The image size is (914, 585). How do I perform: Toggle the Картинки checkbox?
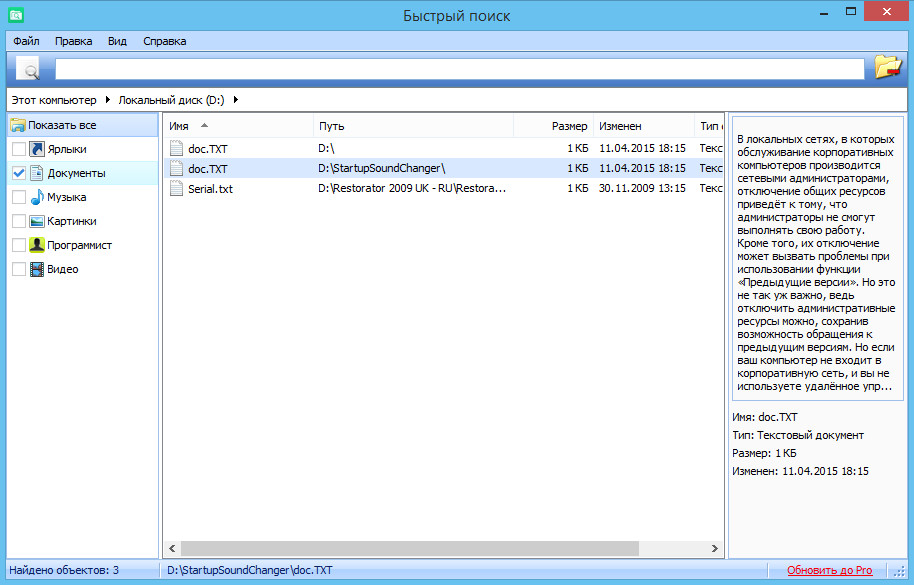click(x=19, y=221)
